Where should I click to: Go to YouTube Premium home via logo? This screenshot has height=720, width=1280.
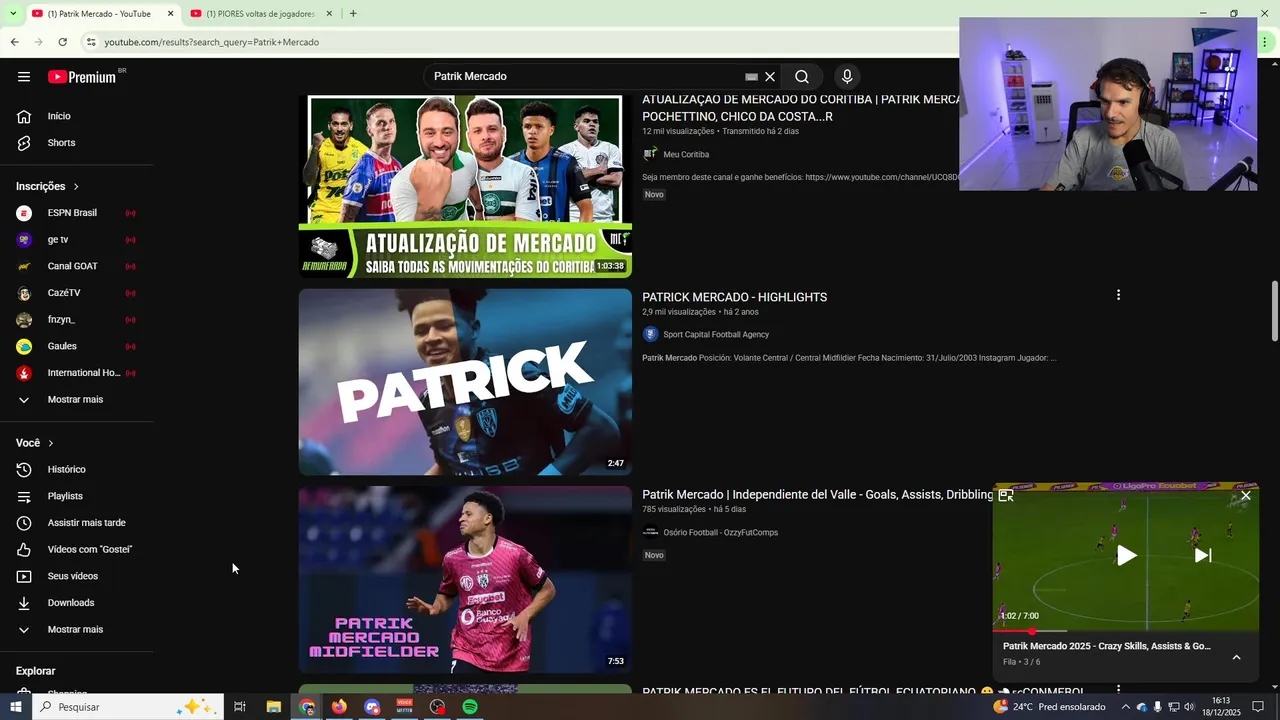point(82,77)
